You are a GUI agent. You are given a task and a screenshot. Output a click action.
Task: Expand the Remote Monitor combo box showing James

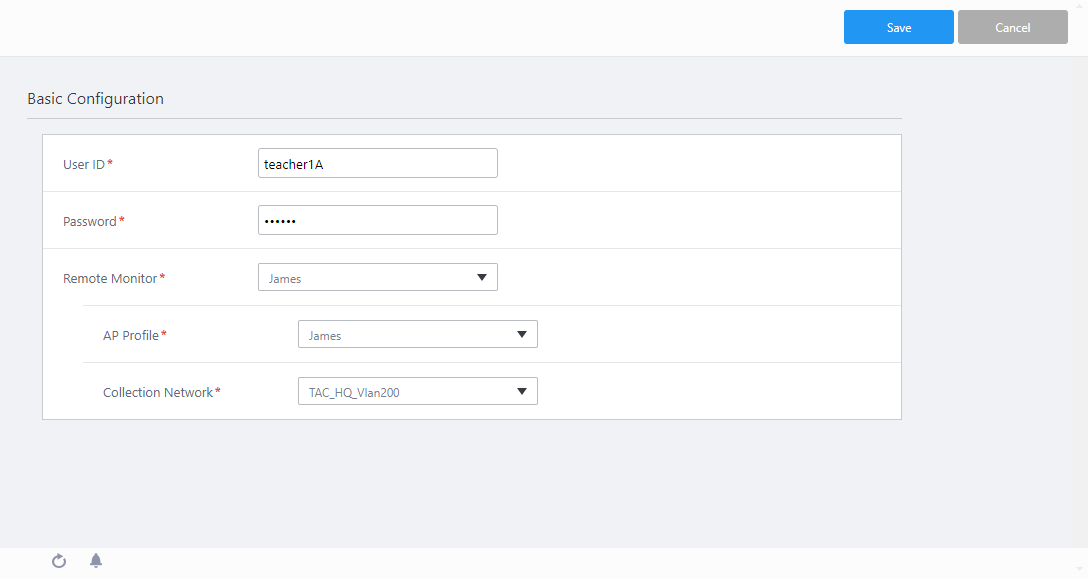point(365,277)
